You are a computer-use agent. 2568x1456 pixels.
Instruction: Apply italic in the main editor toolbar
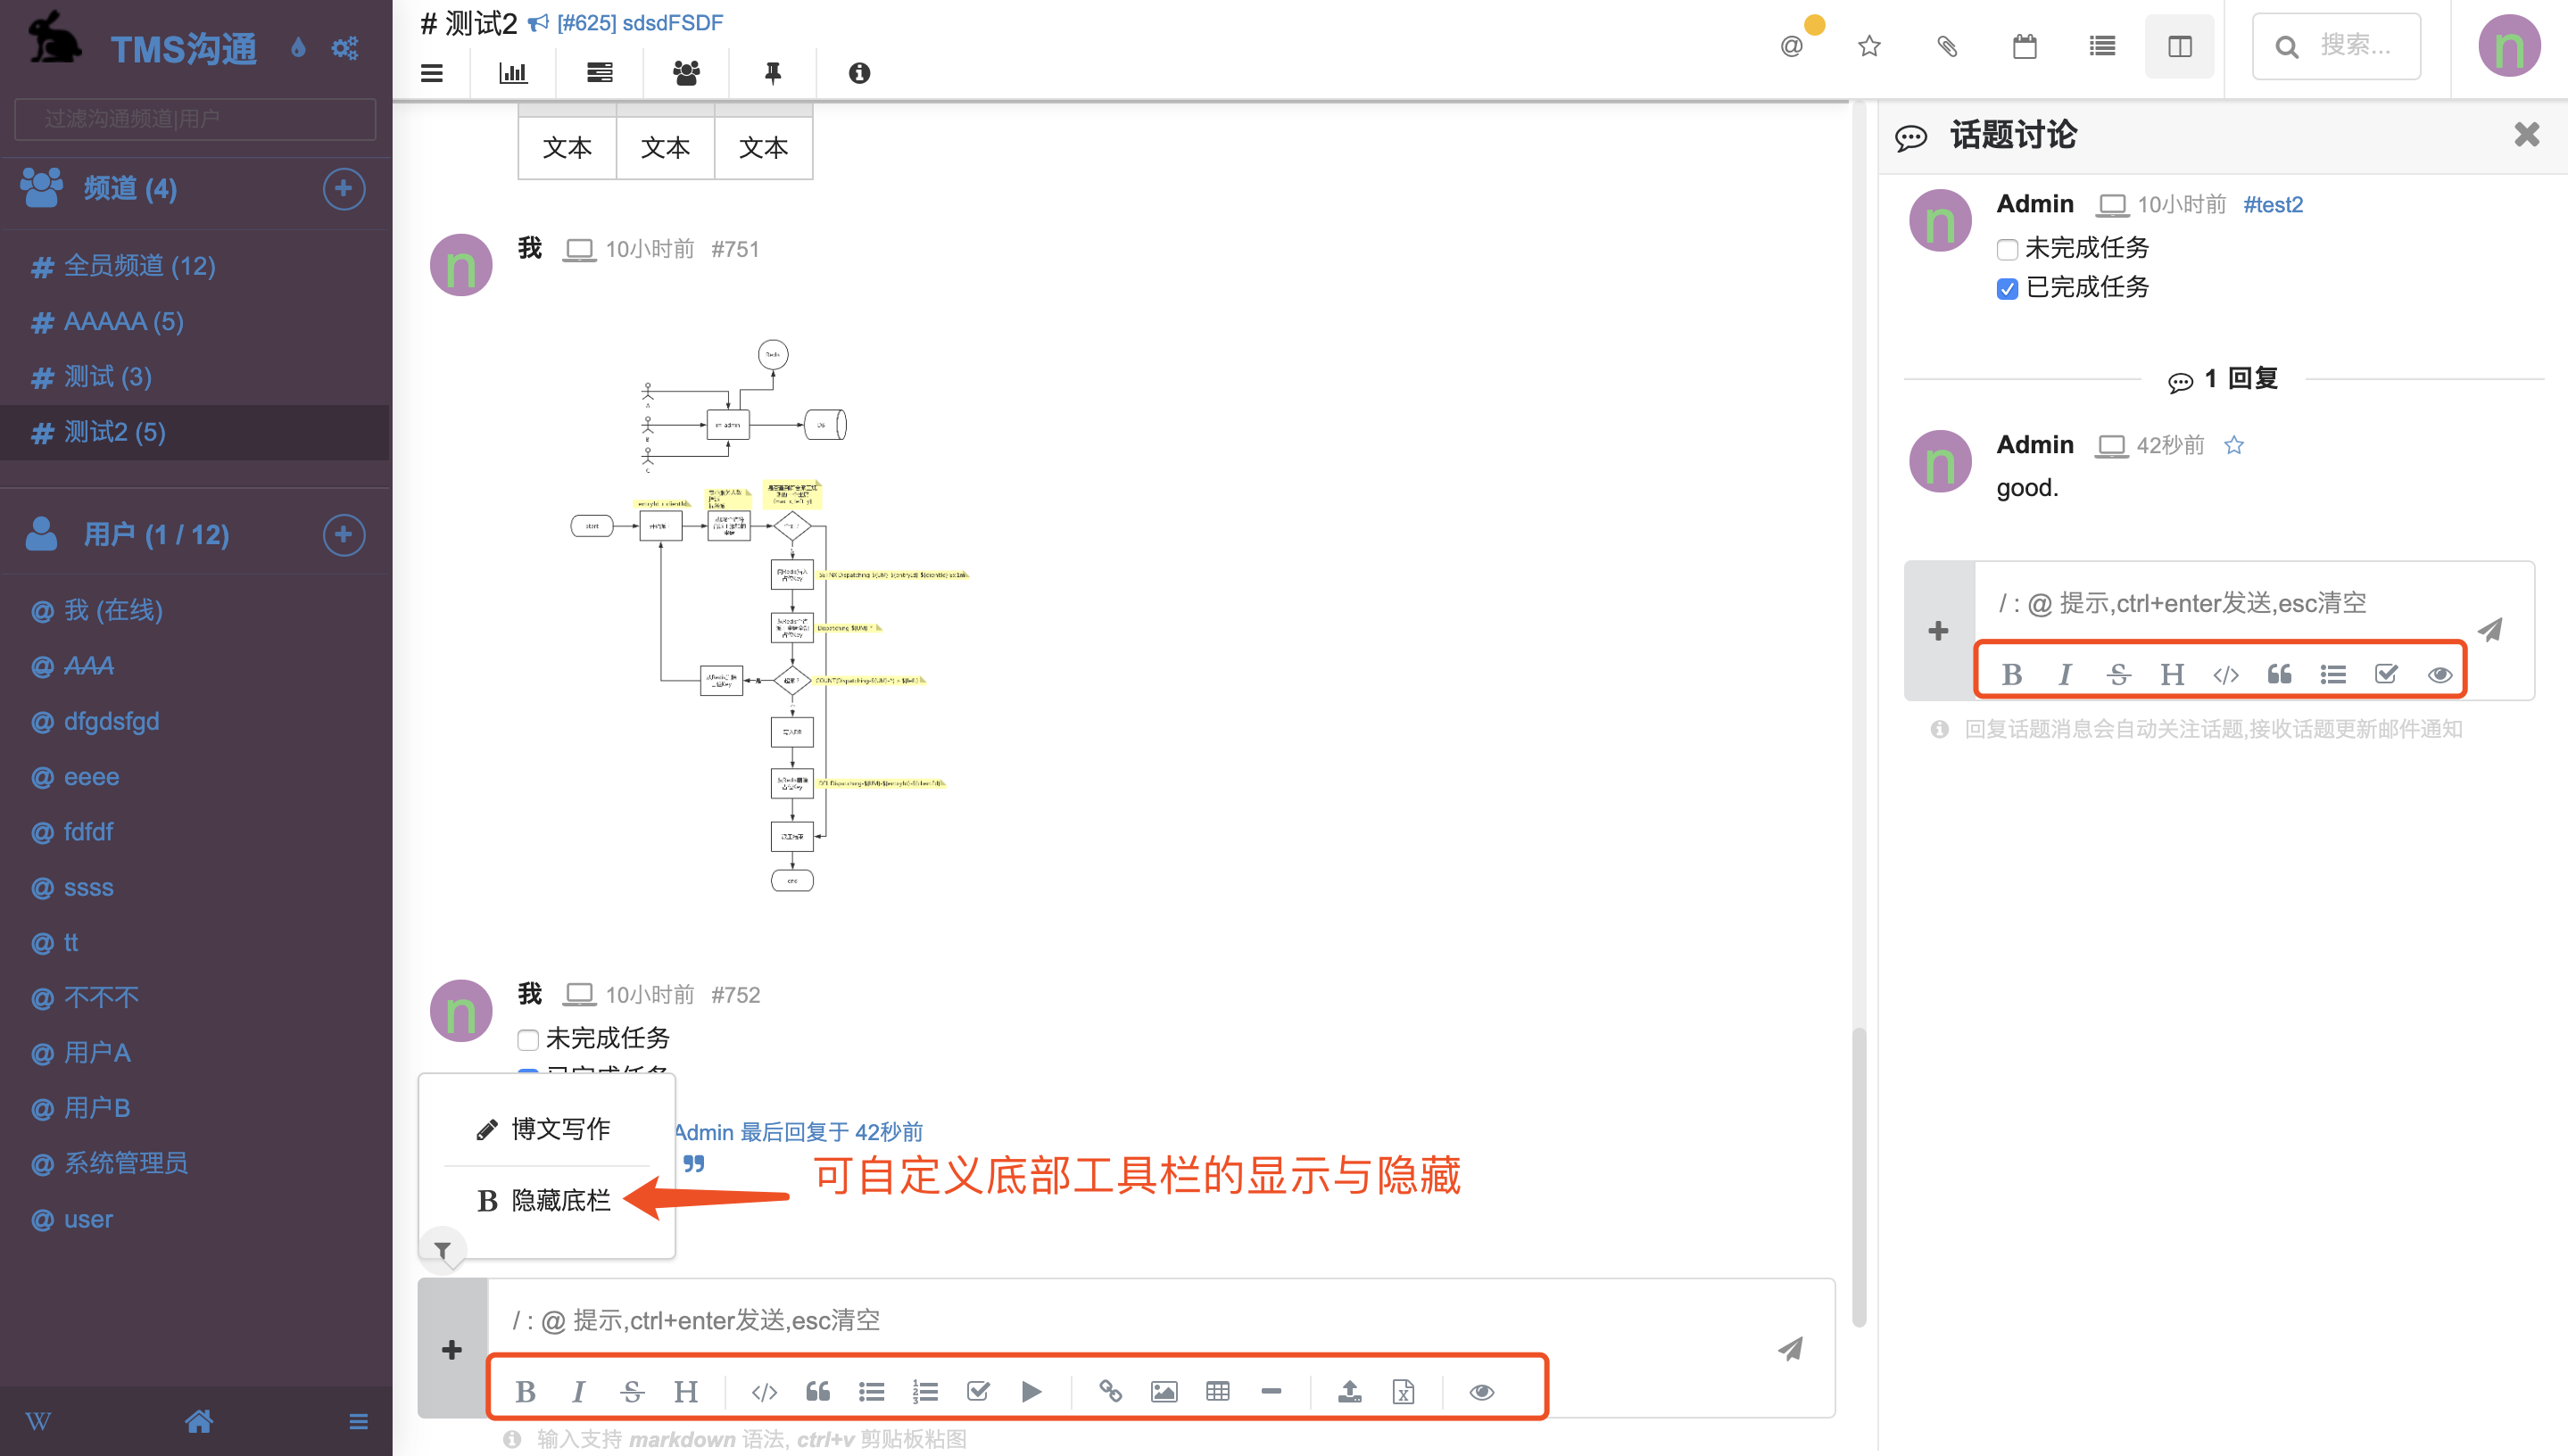point(578,1391)
